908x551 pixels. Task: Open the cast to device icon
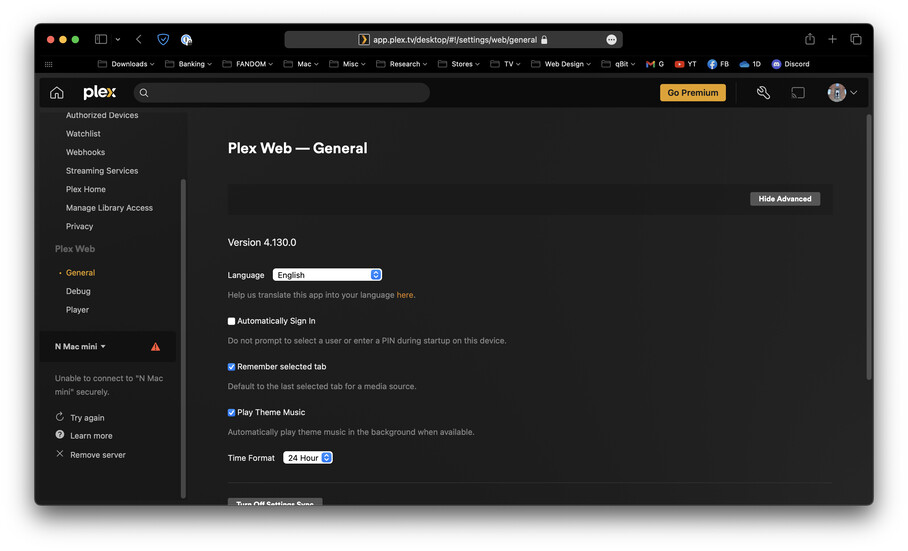(x=798, y=93)
